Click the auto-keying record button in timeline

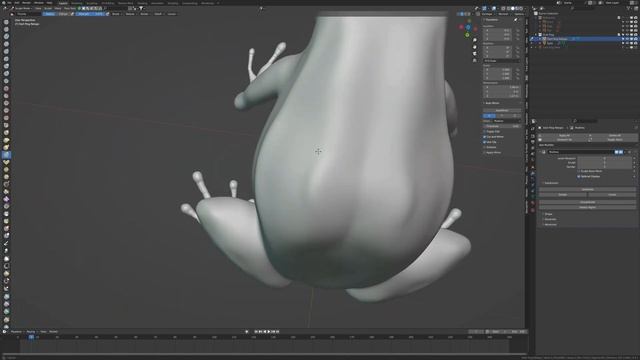click(x=247, y=331)
